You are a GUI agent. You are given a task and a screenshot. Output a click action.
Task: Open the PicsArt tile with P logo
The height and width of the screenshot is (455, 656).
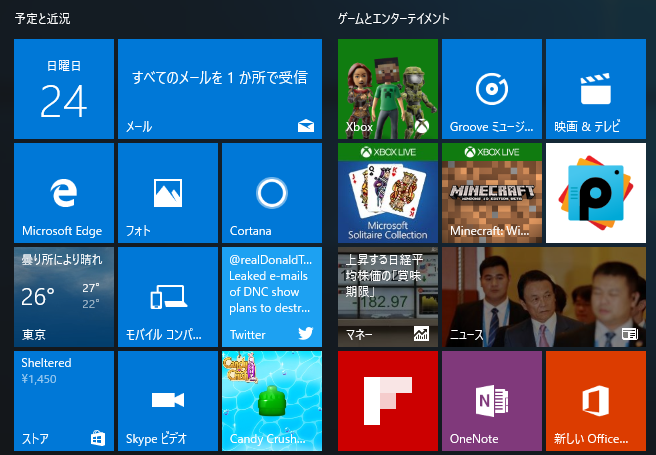tap(596, 193)
